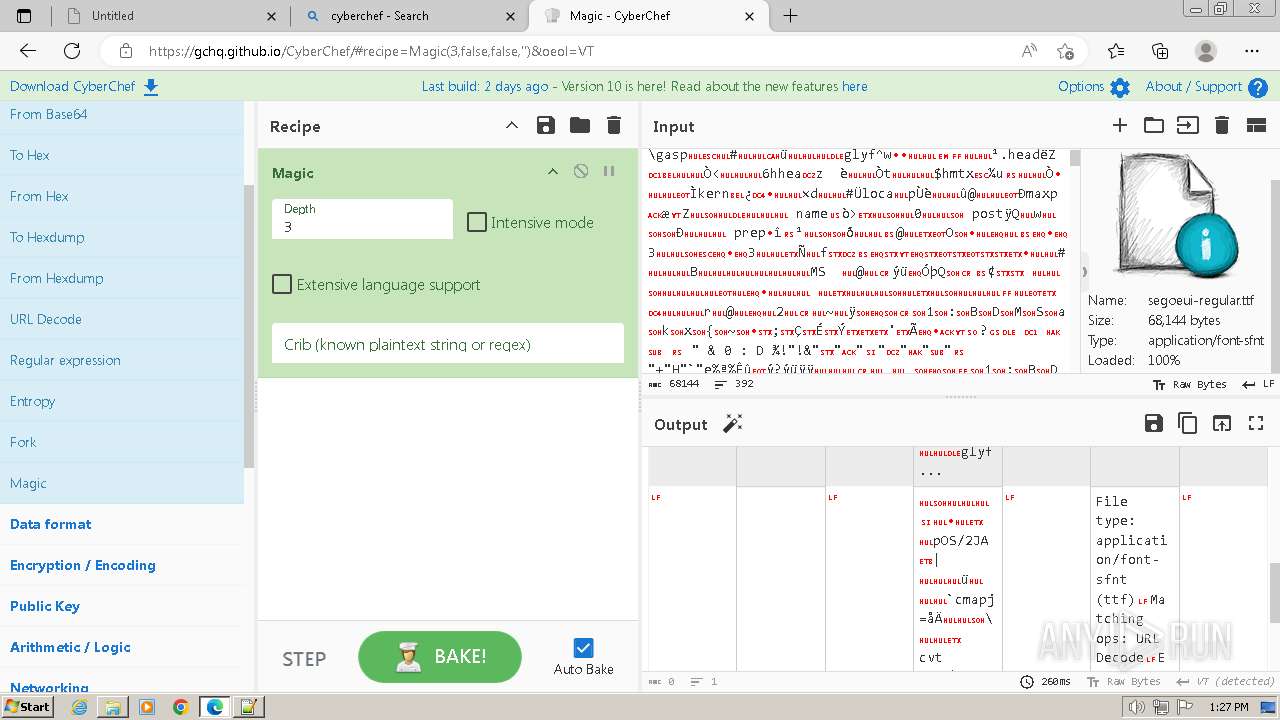Viewport: 1280px width, 720px height.
Task: Open output VT end-of-line selector
Action: (1226, 681)
